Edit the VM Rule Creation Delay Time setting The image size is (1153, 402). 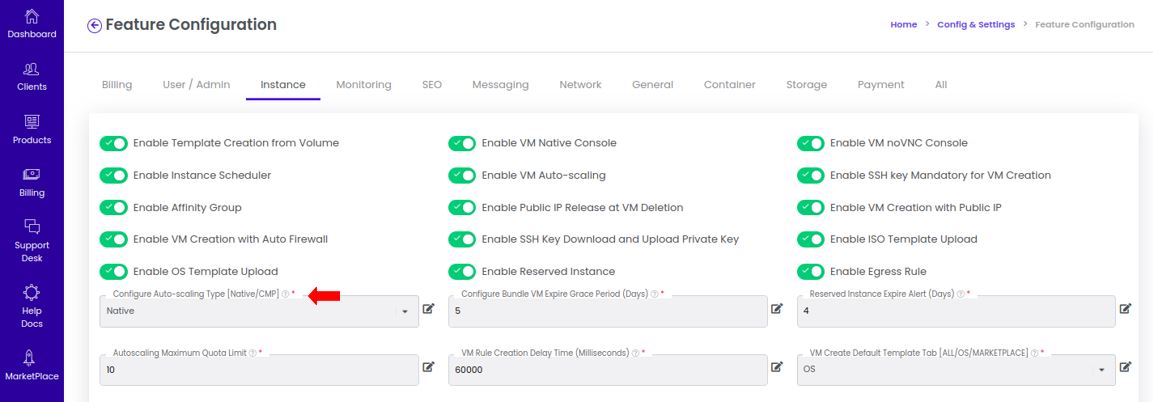[777, 367]
